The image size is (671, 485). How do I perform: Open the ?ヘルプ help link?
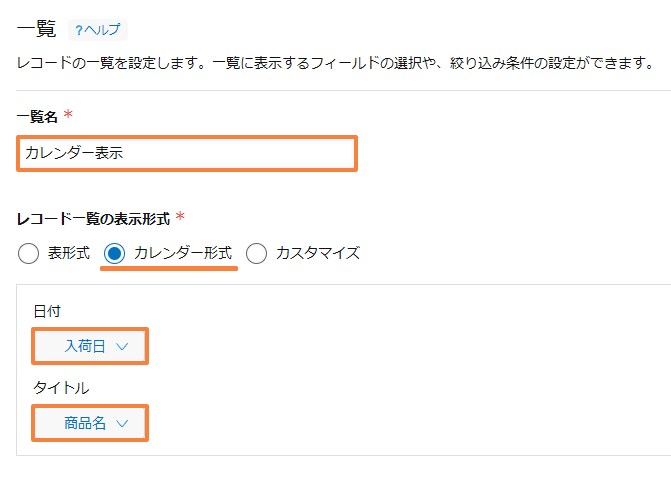(x=98, y=30)
